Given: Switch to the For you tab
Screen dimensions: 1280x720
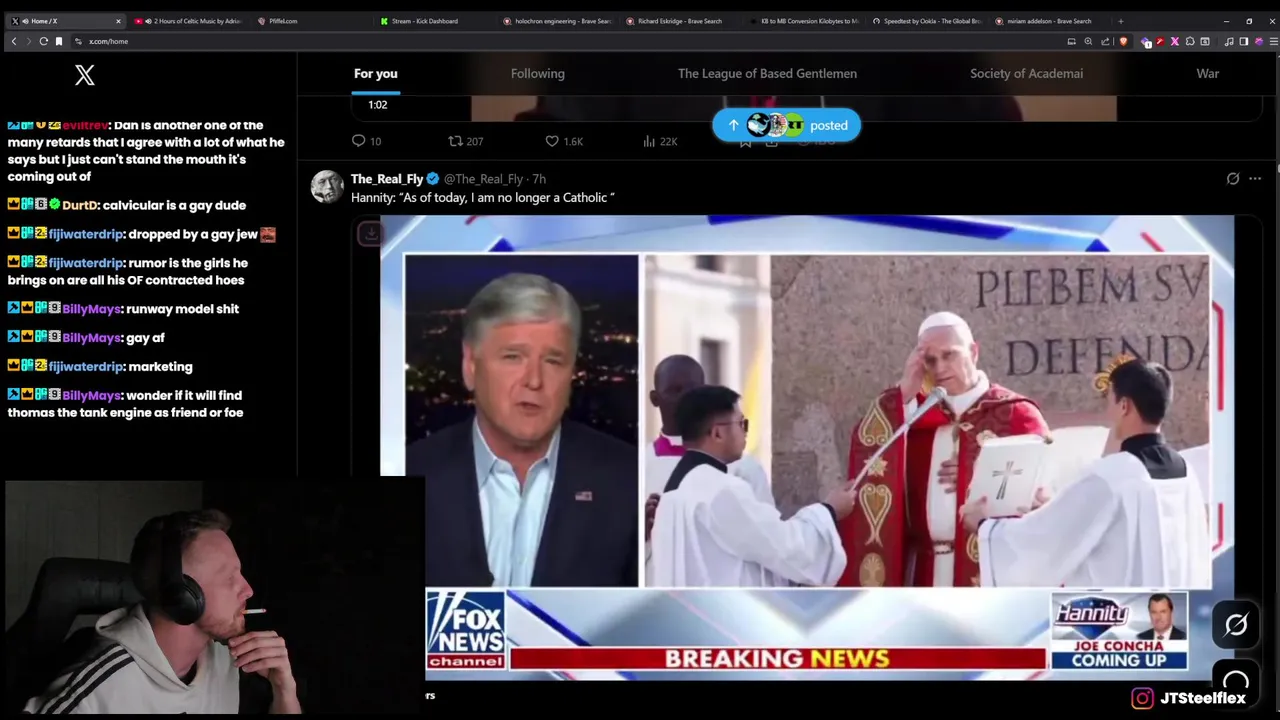Looking at the screenshot, I should tap(375, 73).
